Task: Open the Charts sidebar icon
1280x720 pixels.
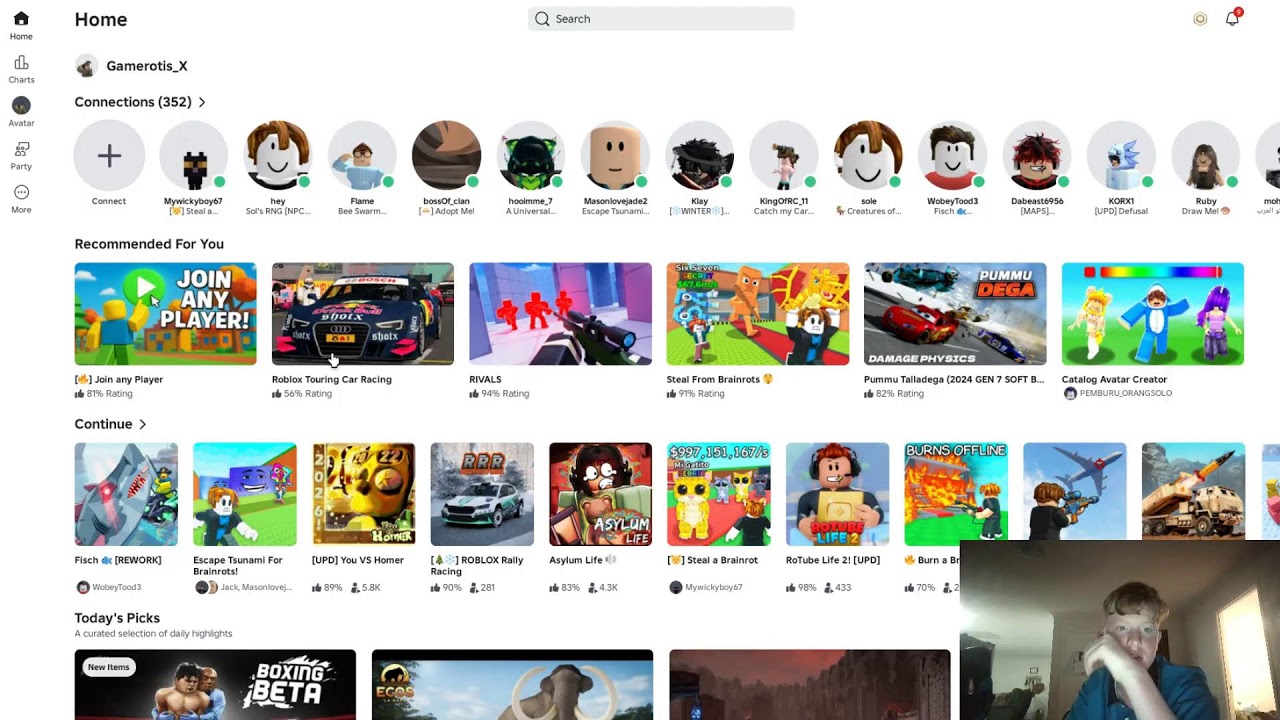Action: click(x=21, y=63)
